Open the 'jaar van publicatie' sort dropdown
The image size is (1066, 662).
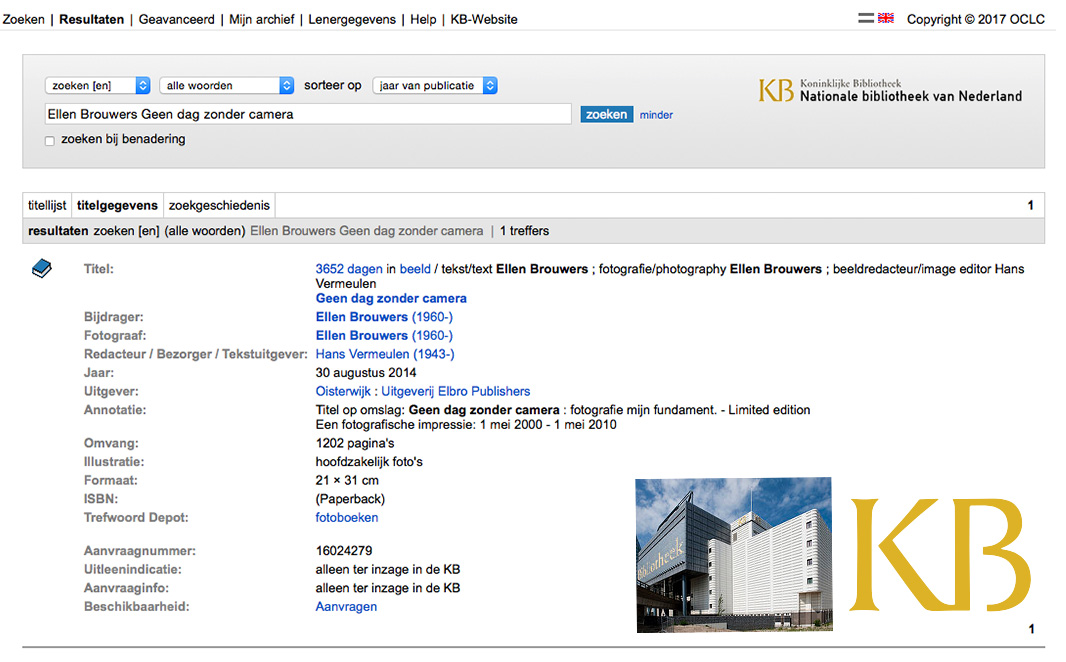click(434, 86)
